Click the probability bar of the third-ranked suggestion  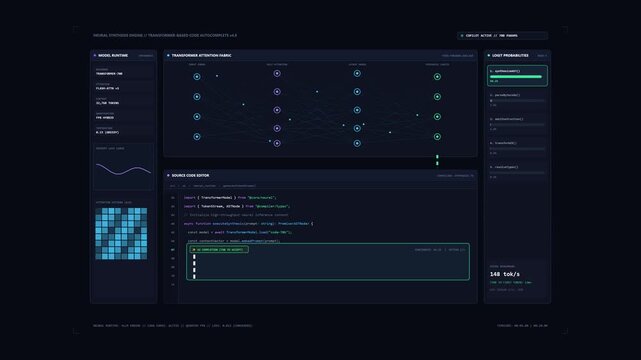(x=517, y=125)
